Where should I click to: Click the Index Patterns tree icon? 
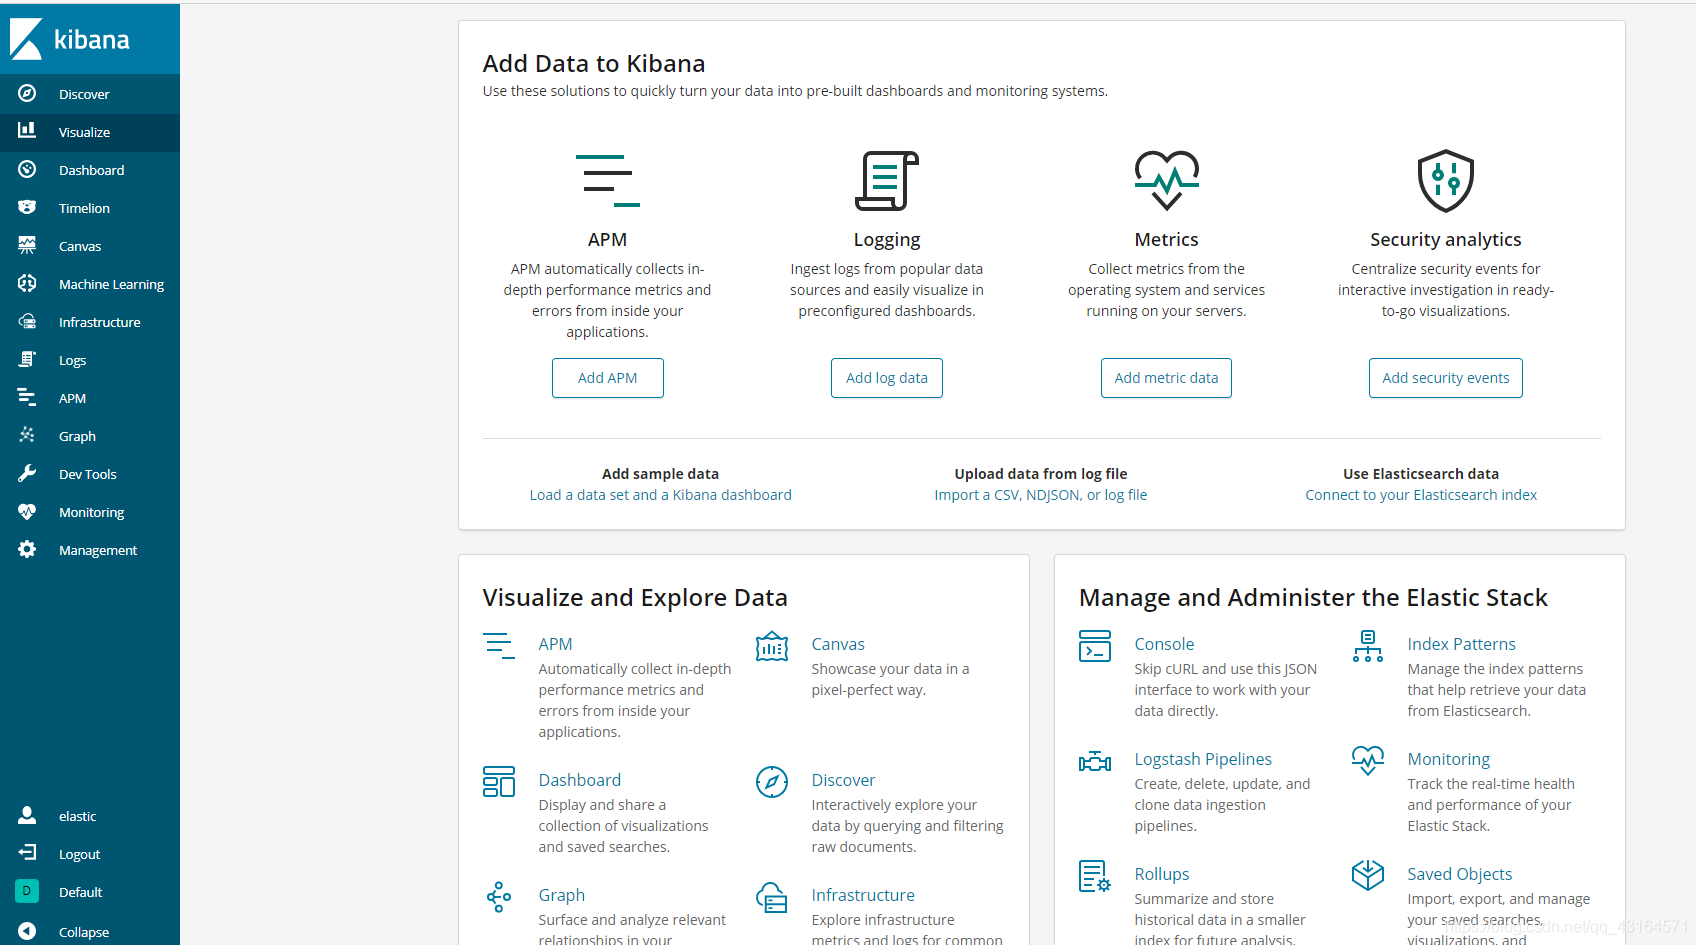(1368, 646)
